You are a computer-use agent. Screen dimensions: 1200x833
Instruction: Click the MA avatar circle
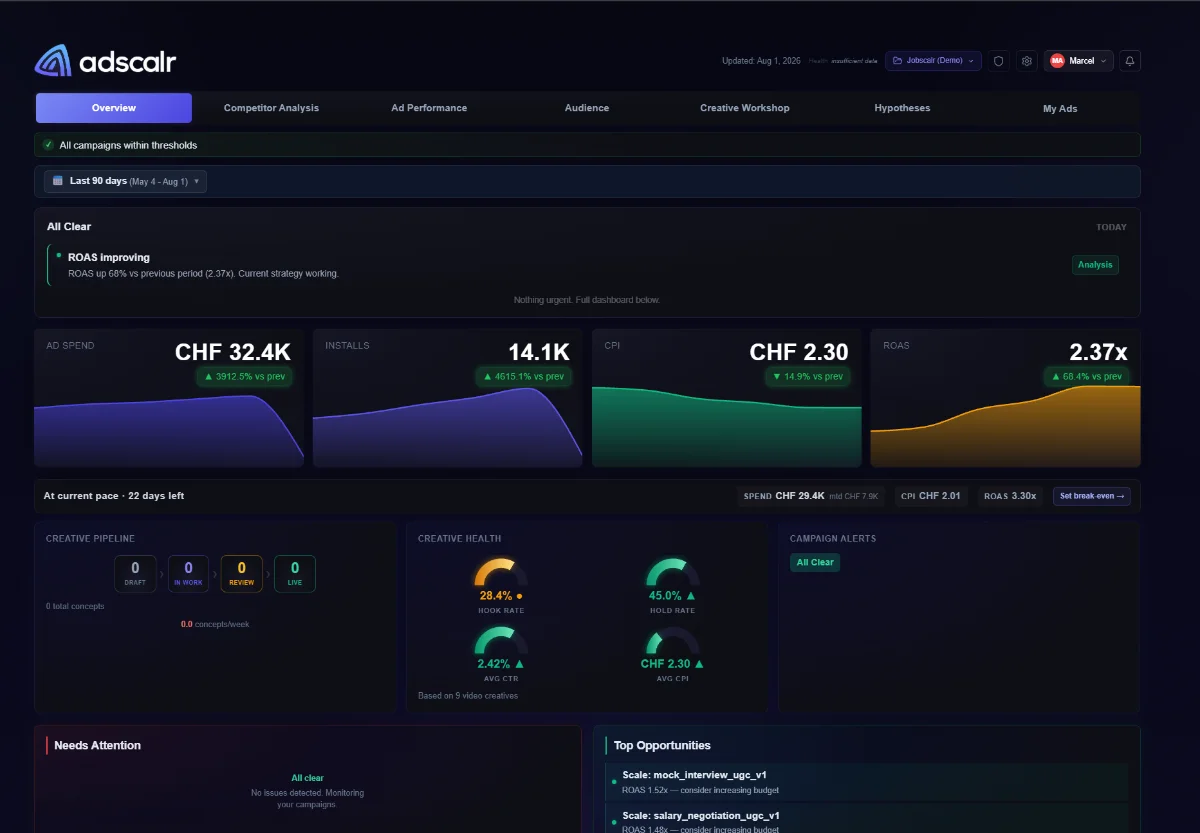pos(1057,61)
